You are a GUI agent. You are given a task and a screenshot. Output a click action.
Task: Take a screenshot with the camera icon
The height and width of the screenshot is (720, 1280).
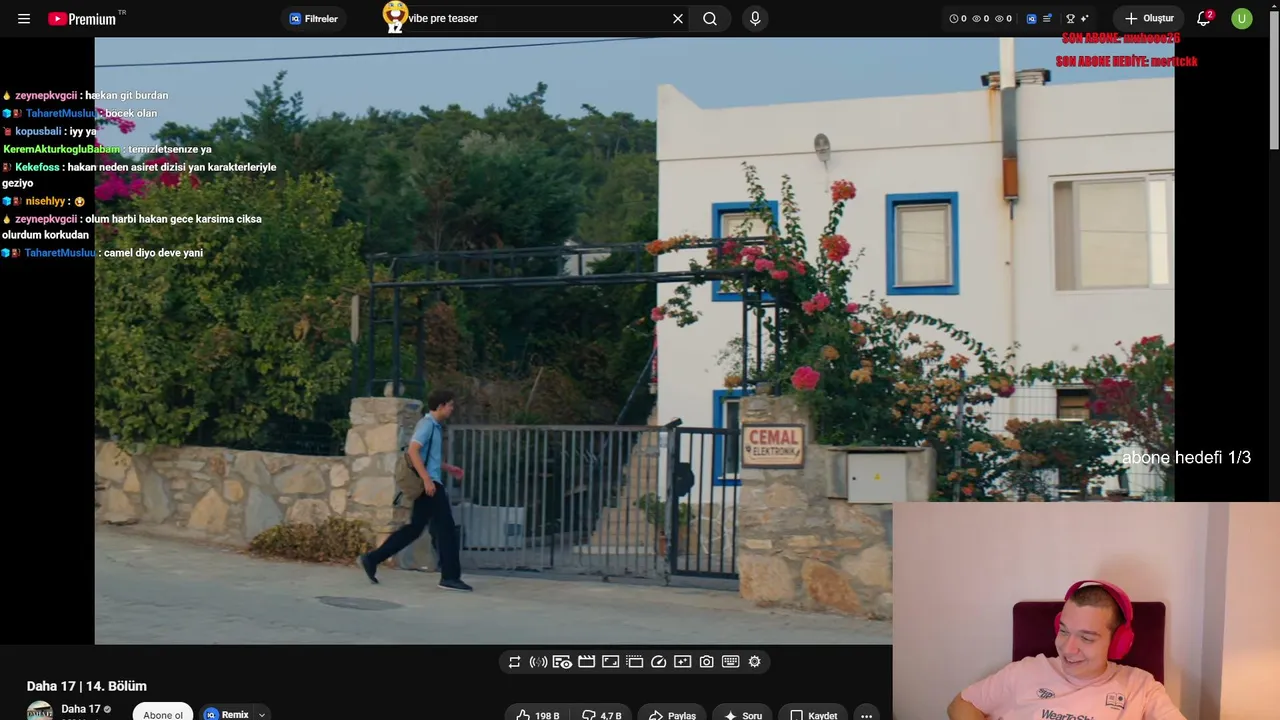(x=706, y=662)
